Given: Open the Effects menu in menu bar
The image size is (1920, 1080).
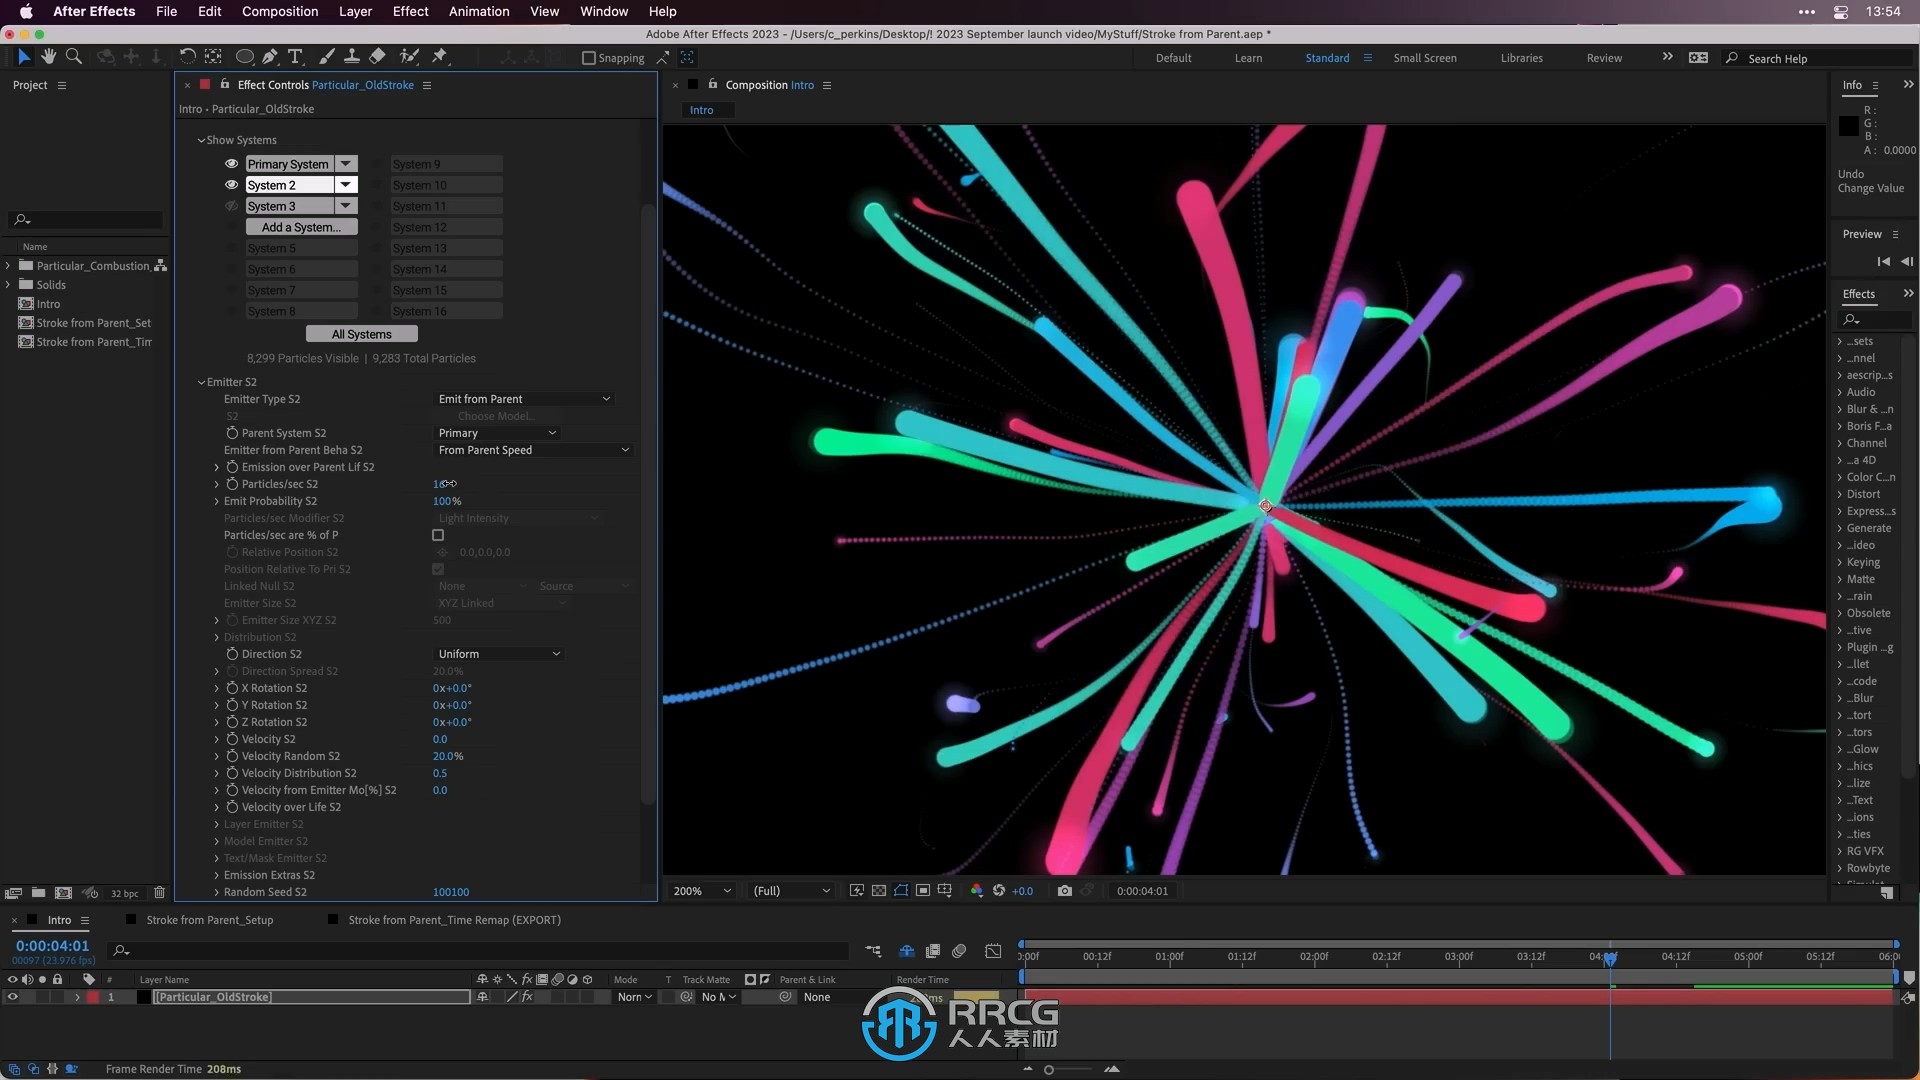Looking at the screenshot, I should tap(409, 11).
